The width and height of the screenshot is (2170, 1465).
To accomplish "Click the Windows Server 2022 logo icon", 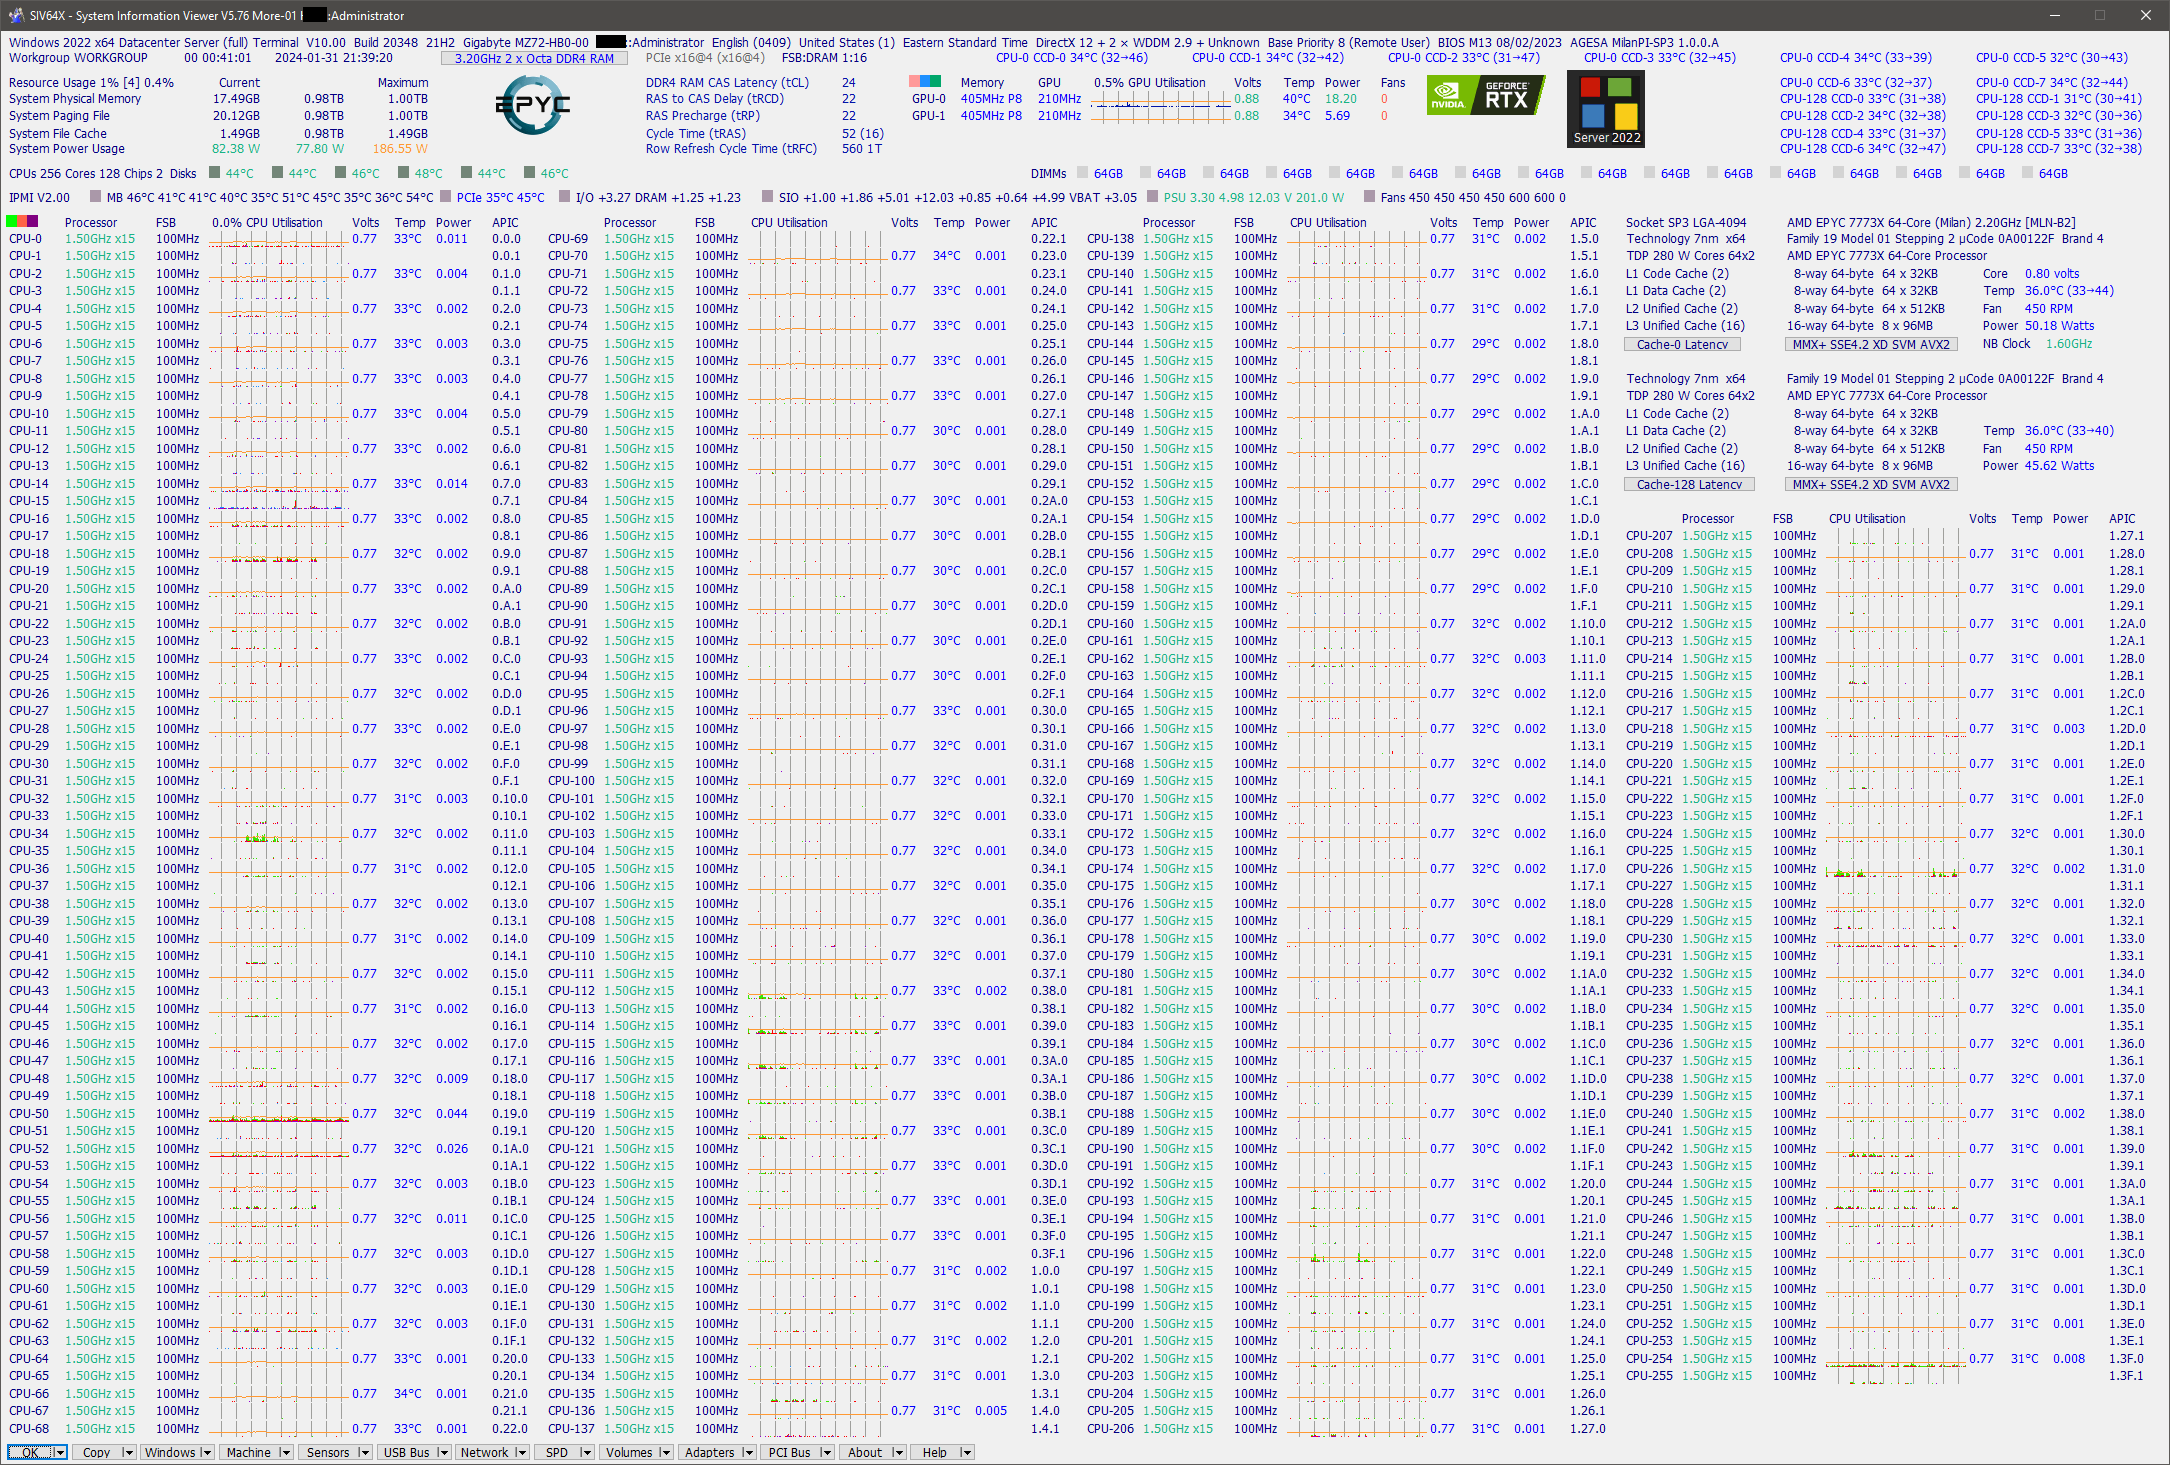I will [x=1606, y=110].
